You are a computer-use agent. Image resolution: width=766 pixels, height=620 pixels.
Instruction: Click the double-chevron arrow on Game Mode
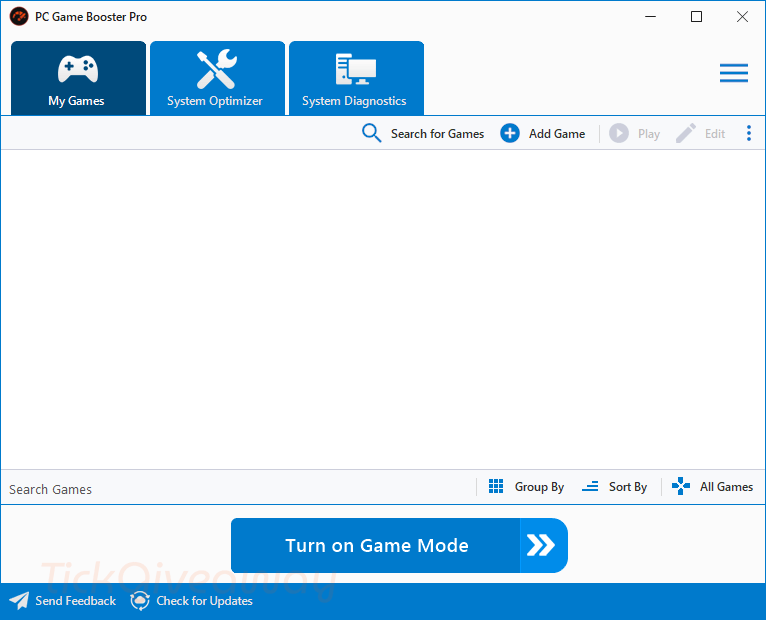(541, 545)
